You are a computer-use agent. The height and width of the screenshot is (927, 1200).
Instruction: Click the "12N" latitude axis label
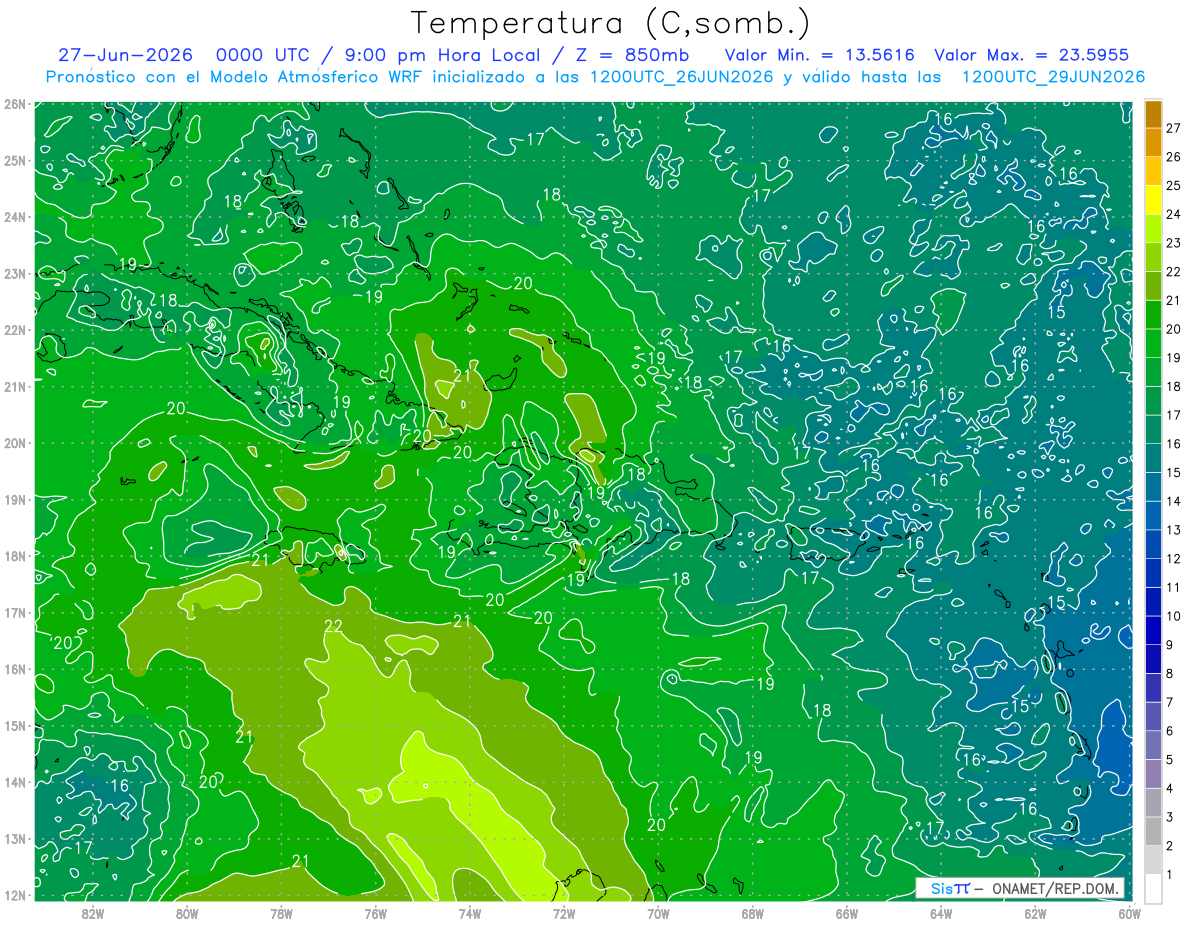14,895
